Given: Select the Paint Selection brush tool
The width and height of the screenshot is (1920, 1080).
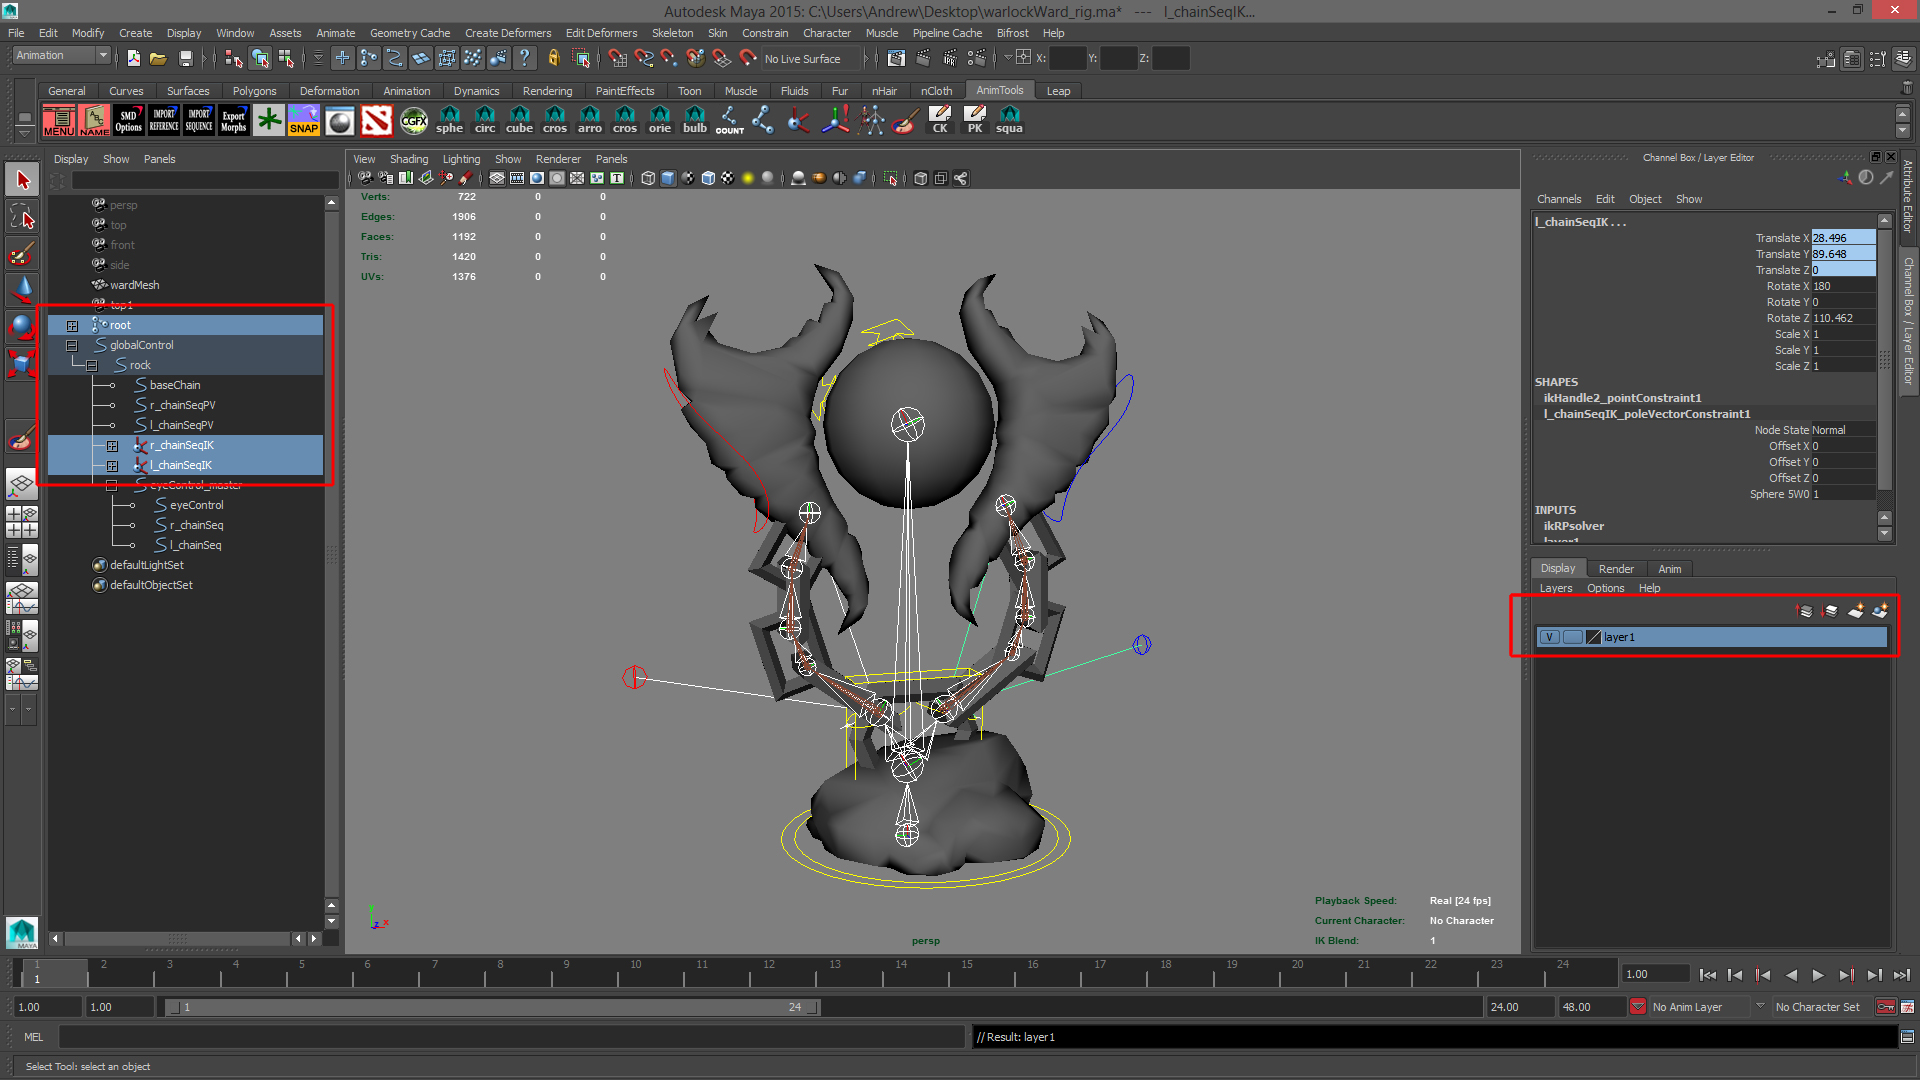Looking at the screenshot, I should click(x=22, y=253).
